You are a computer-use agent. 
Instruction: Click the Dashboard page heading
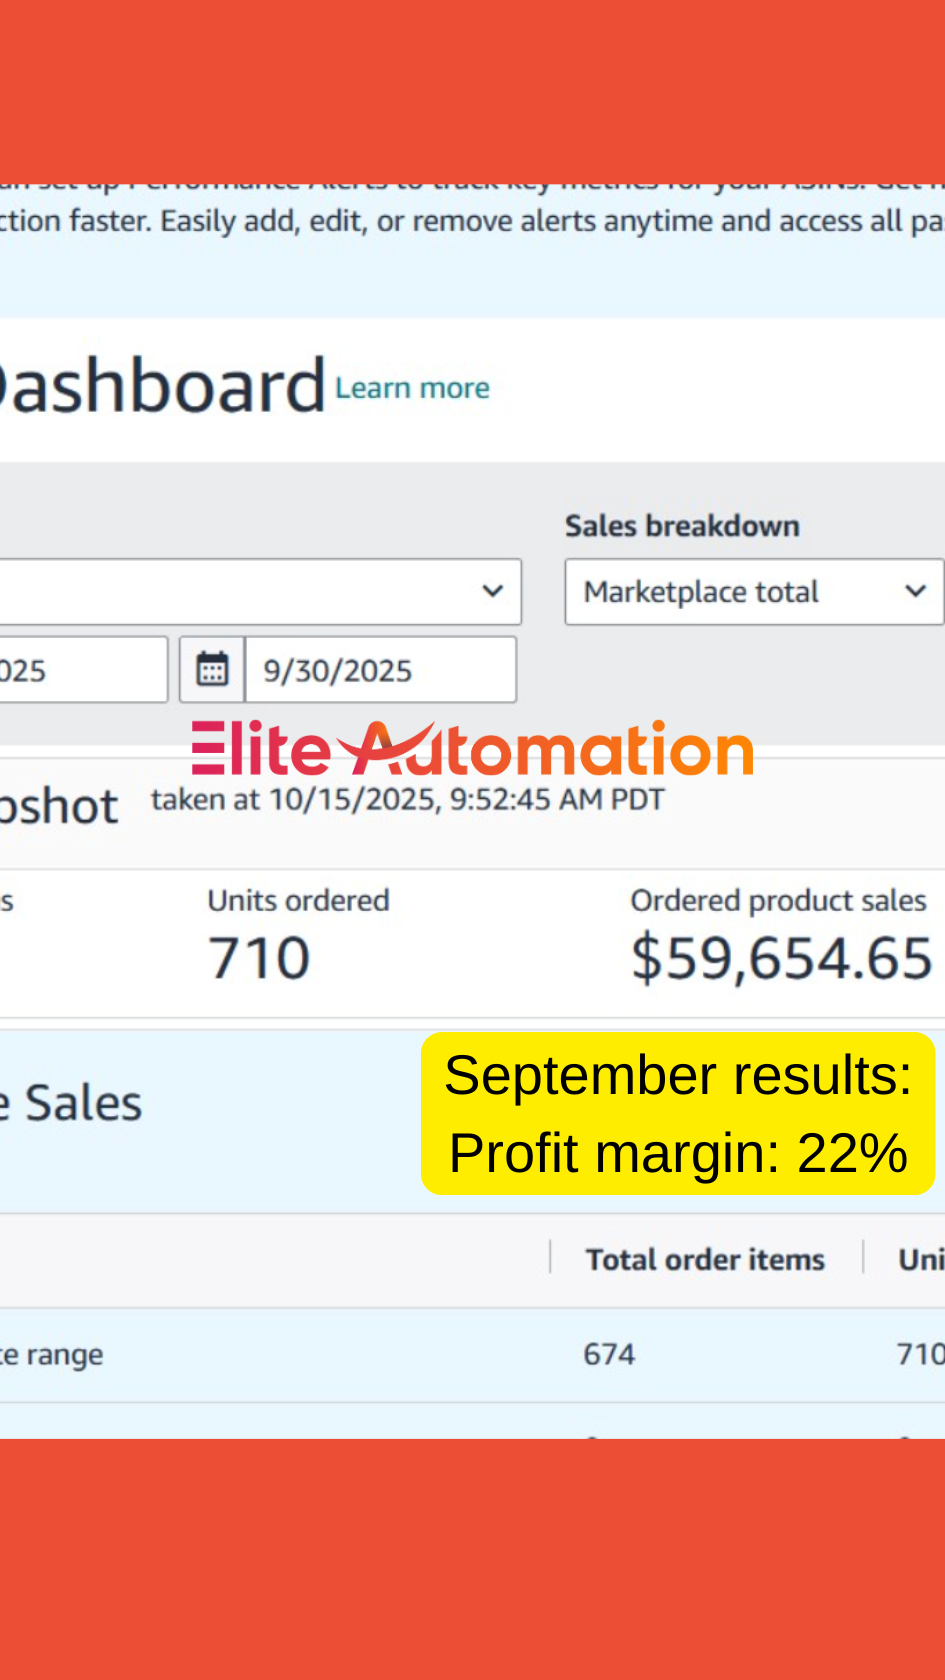click(x=160, y=386)
